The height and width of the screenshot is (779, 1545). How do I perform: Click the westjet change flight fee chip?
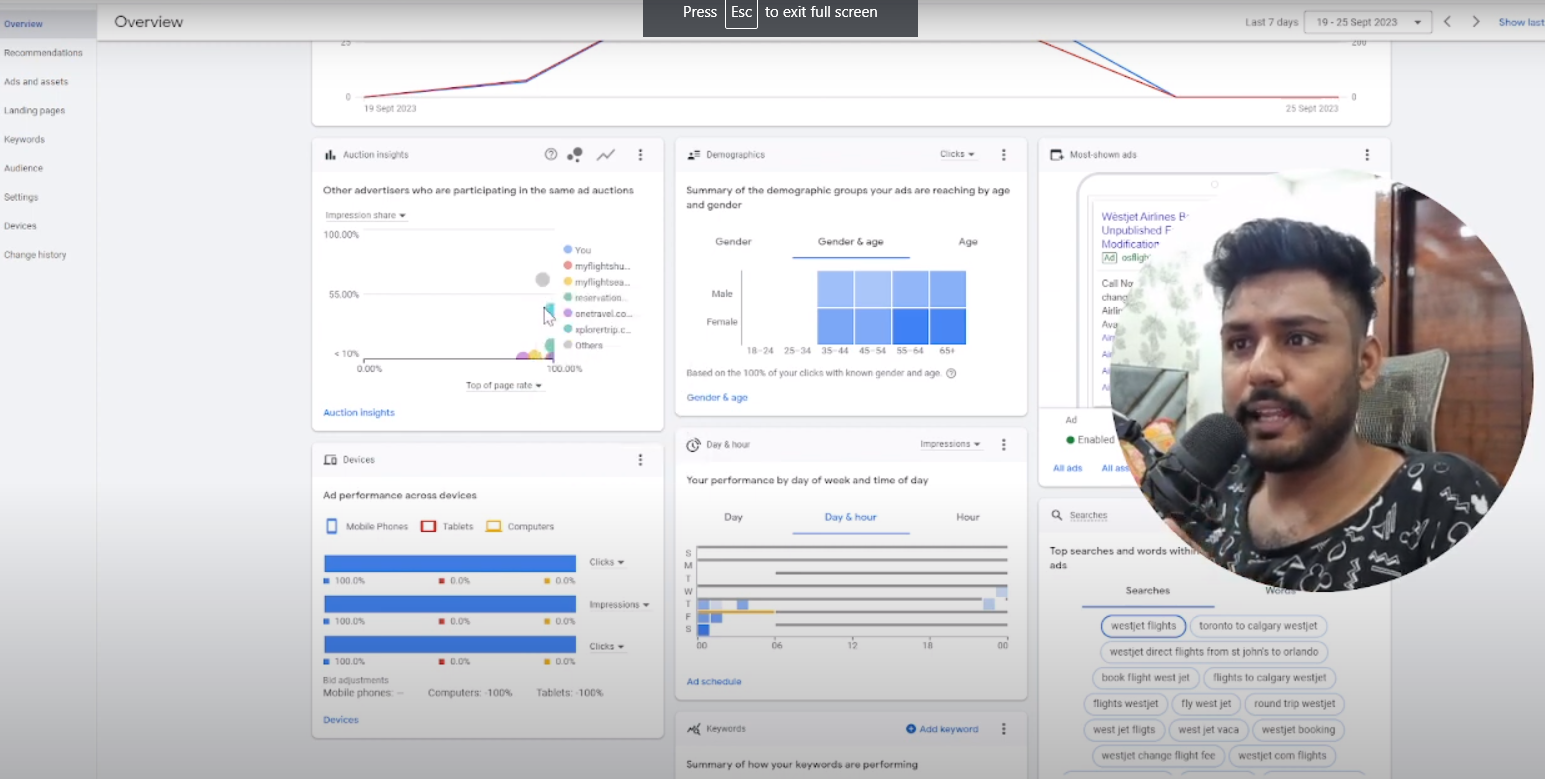[x=1158, y=756]
